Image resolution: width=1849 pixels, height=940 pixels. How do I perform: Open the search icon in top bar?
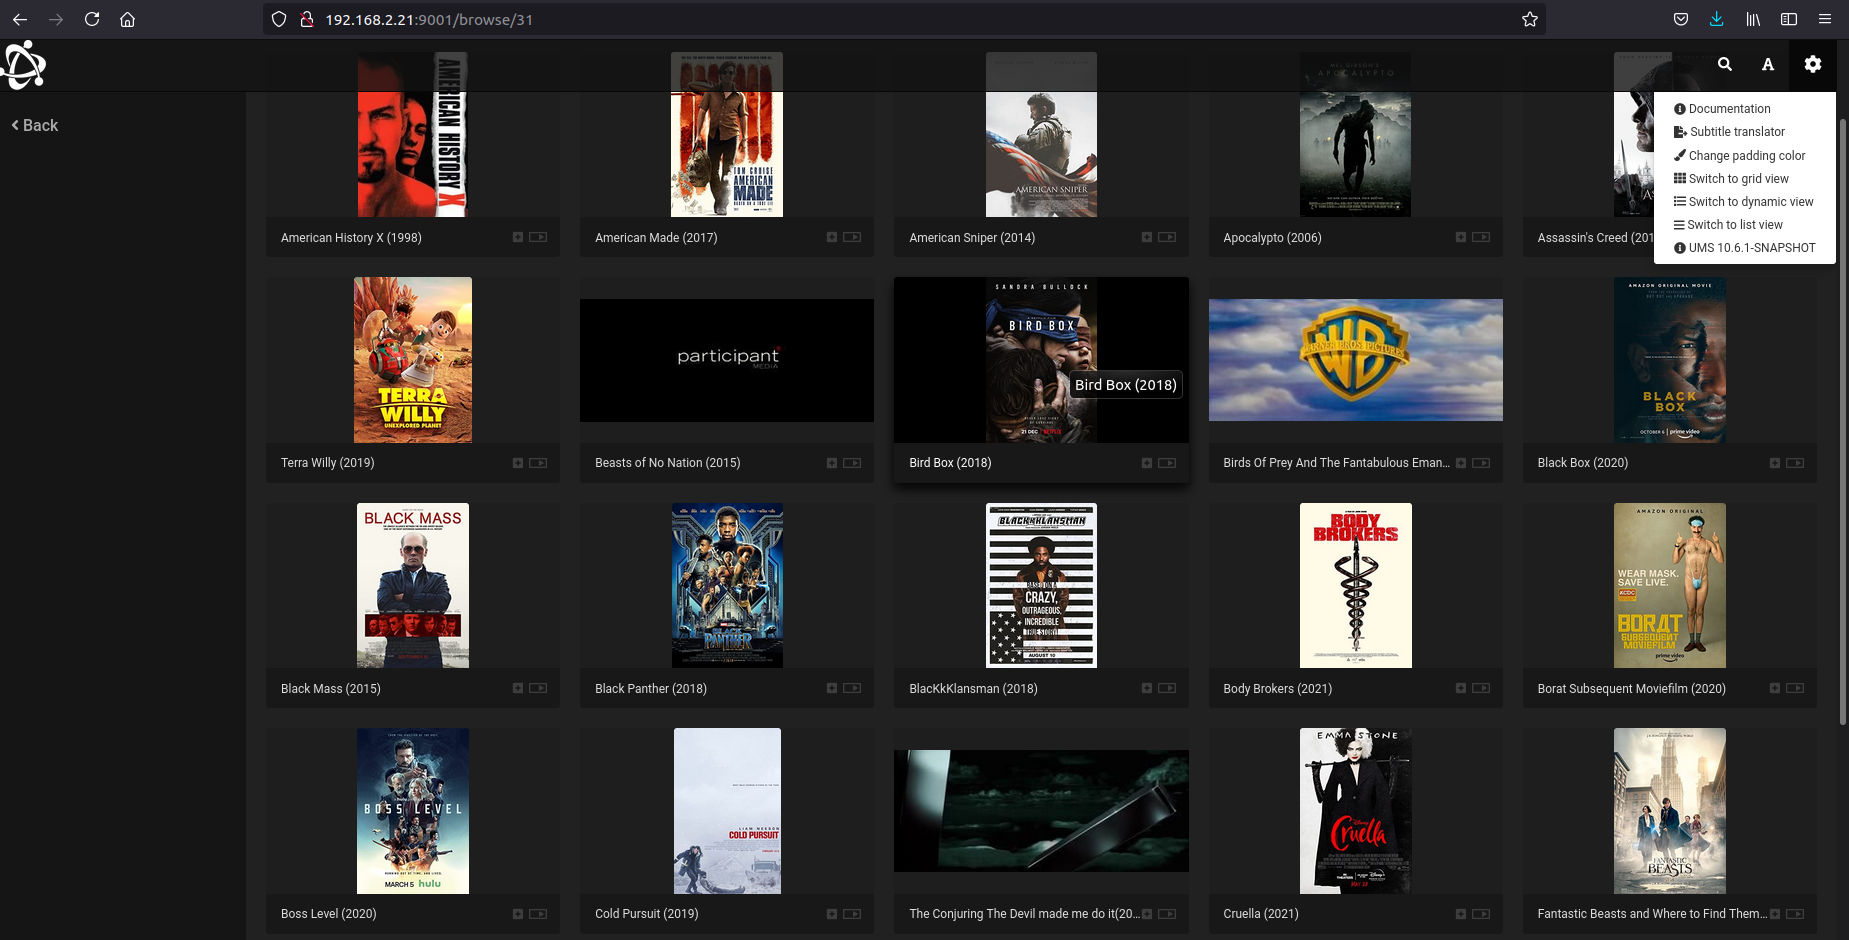coord(1724,64)
